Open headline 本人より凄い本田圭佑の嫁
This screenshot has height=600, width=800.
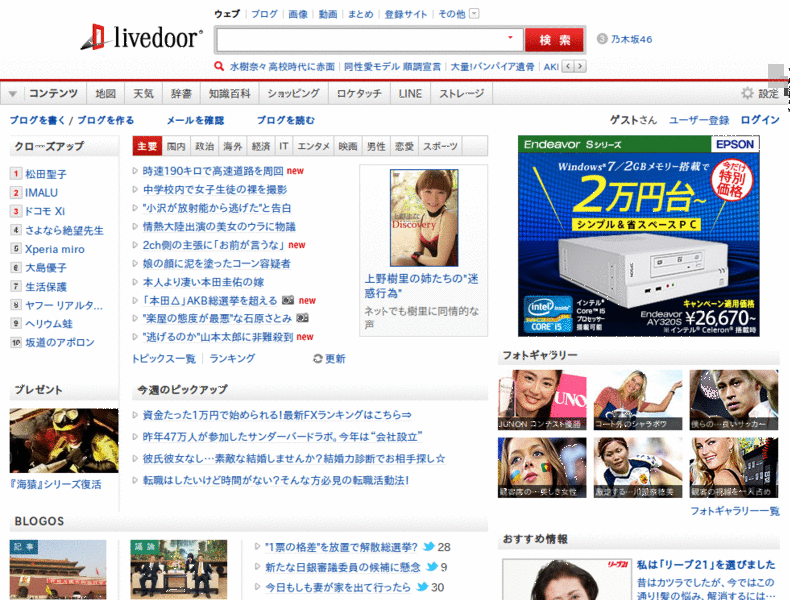click(x=204, y=282)
